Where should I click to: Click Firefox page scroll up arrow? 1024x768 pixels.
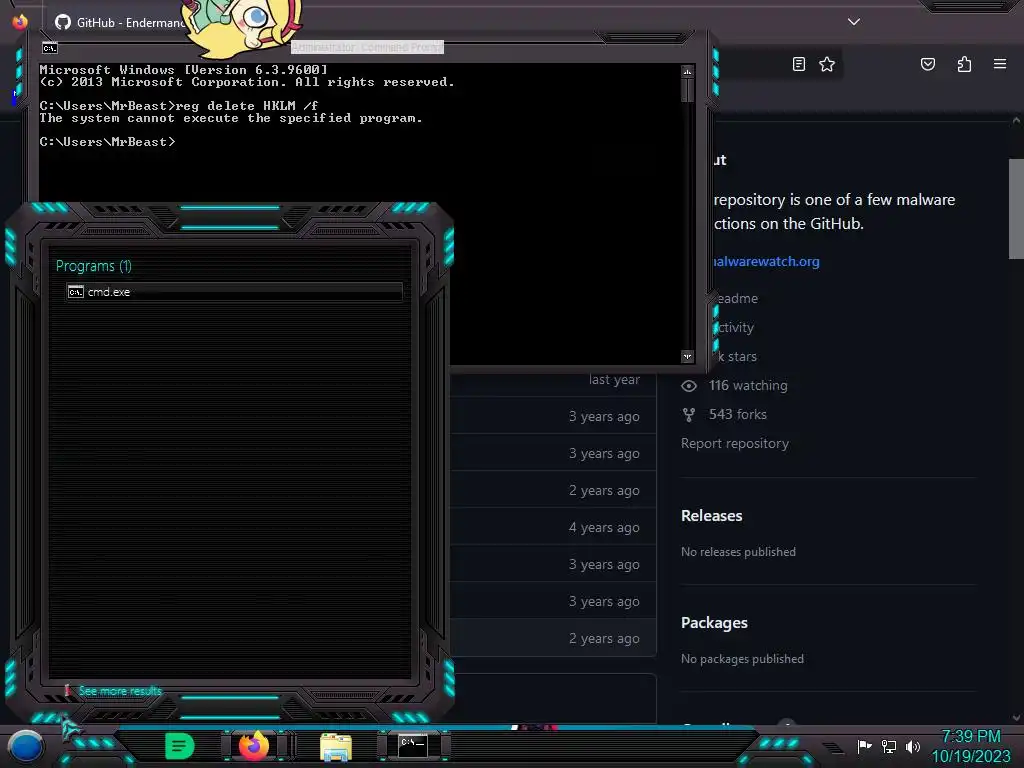pos(1016,120)
